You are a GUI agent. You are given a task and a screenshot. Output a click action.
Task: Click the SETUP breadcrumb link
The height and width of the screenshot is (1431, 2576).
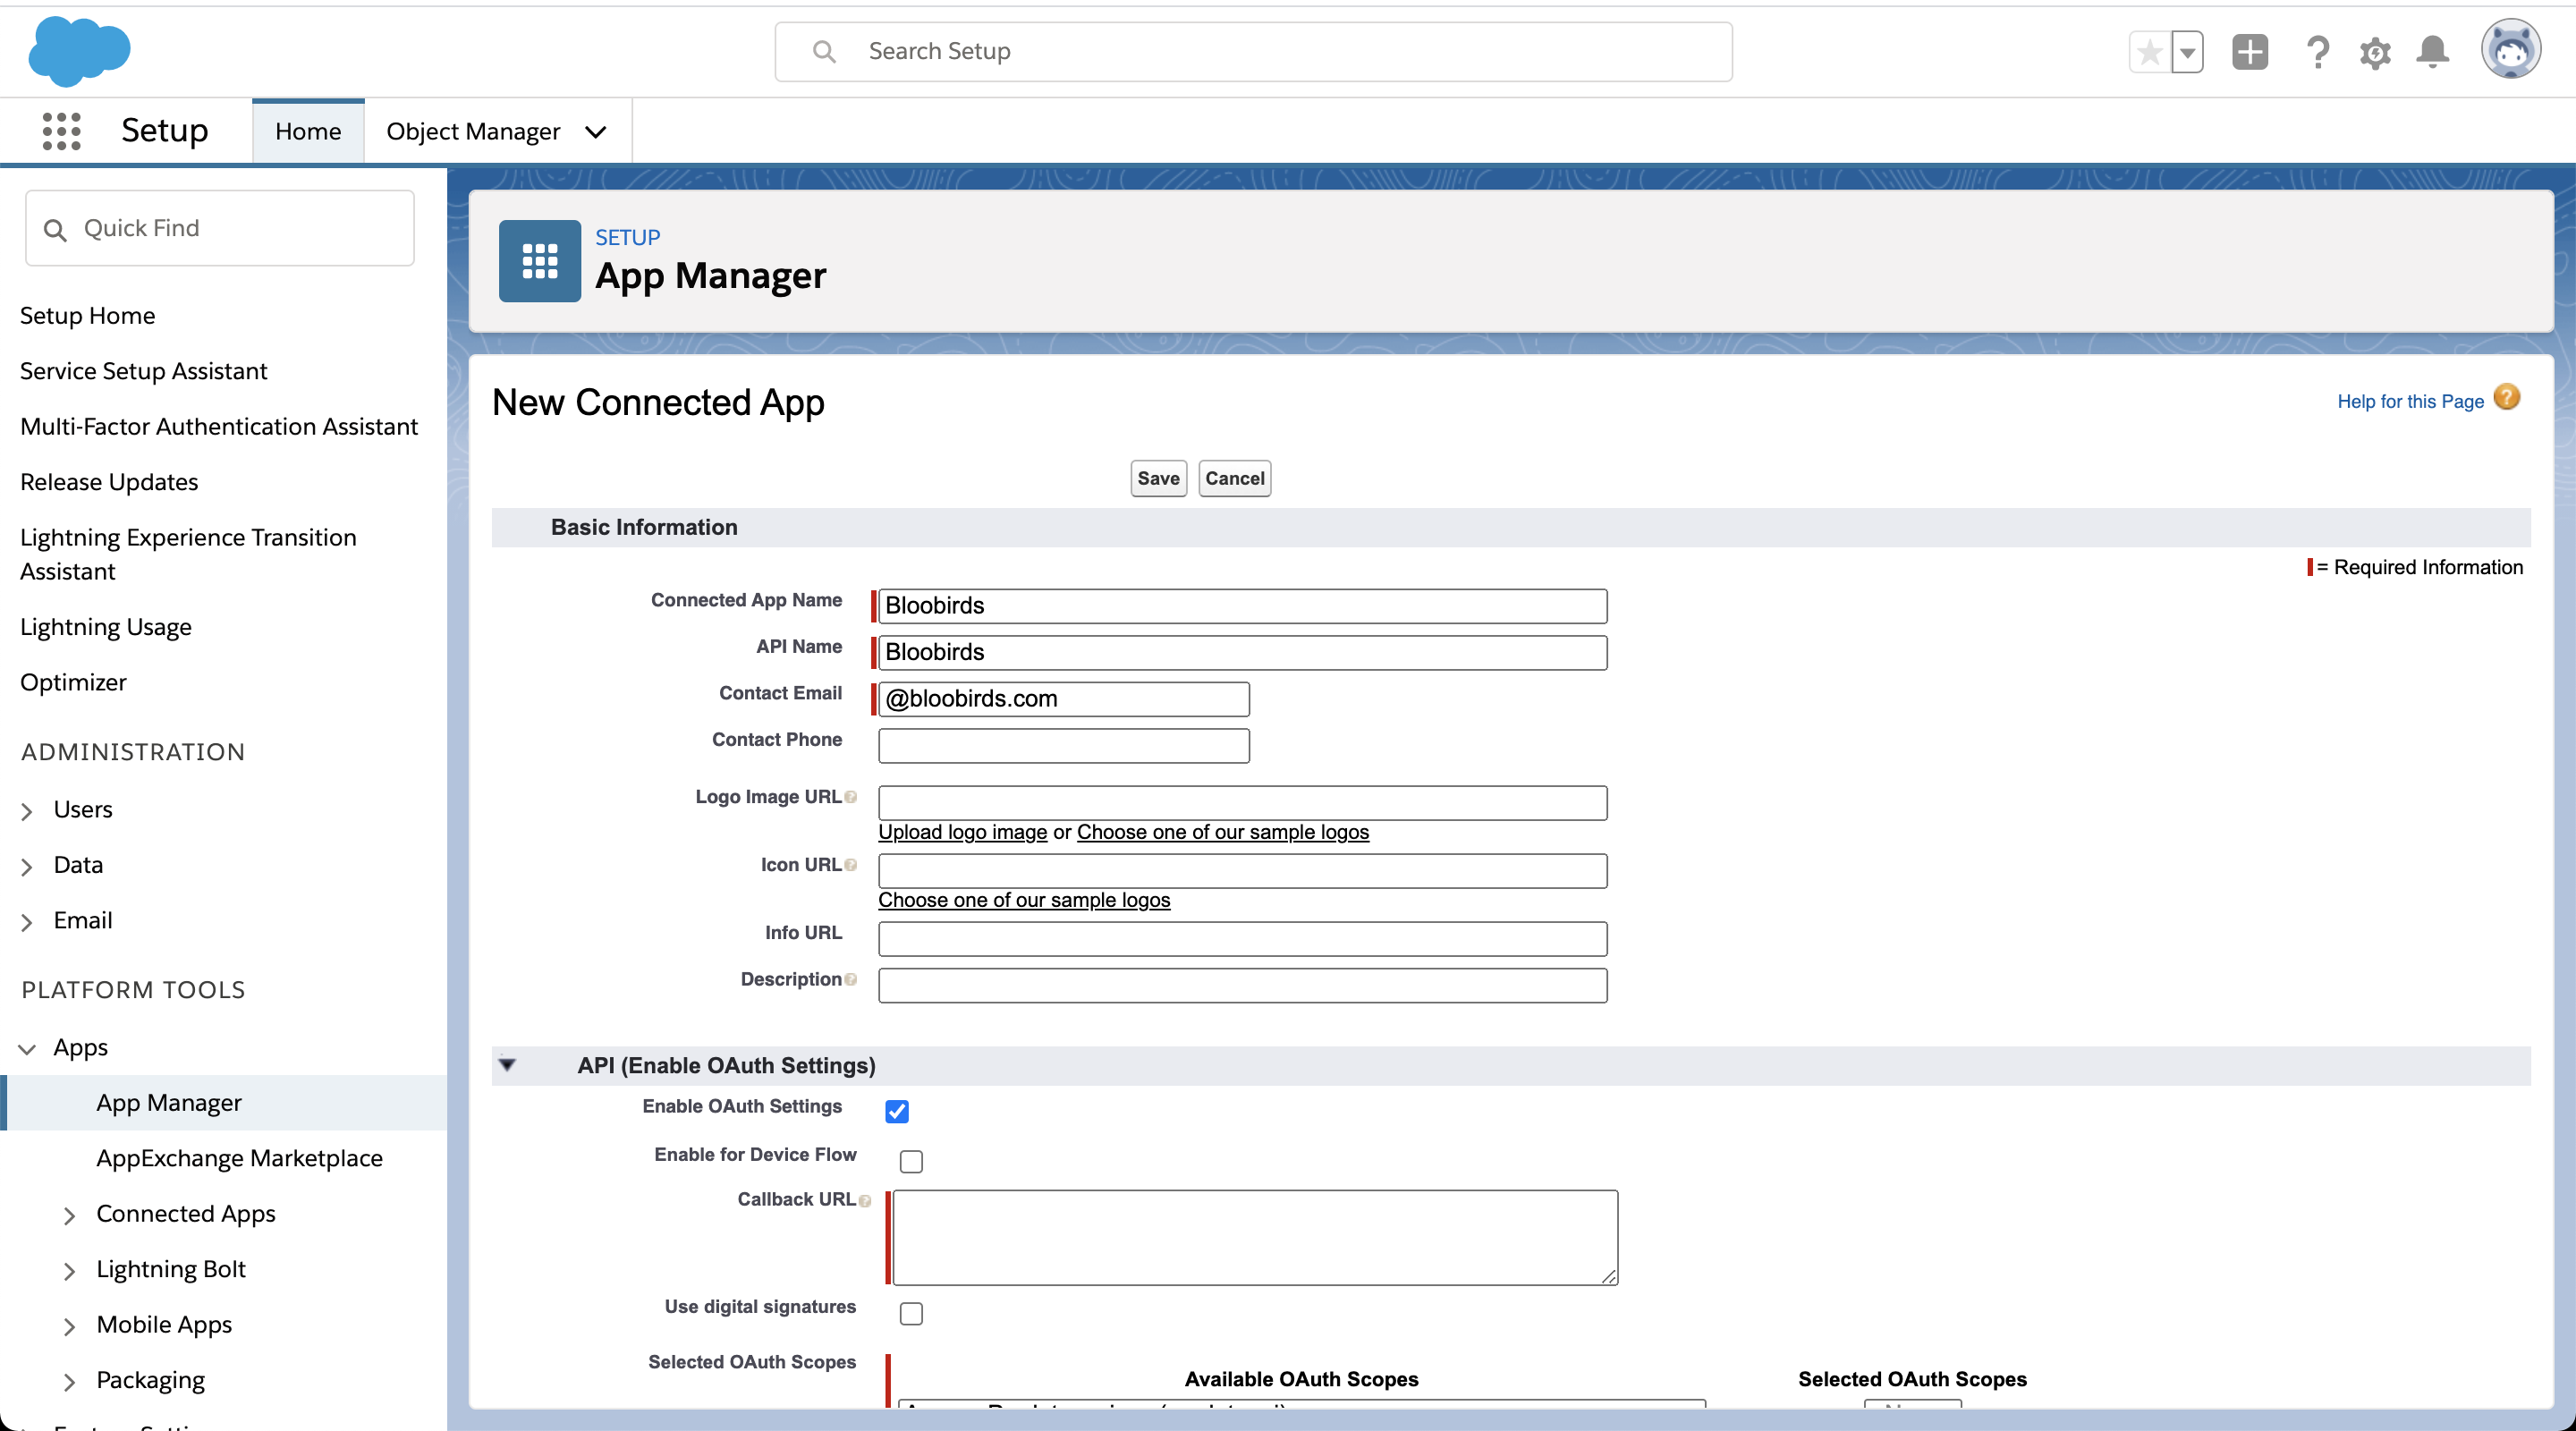[627, 237]
